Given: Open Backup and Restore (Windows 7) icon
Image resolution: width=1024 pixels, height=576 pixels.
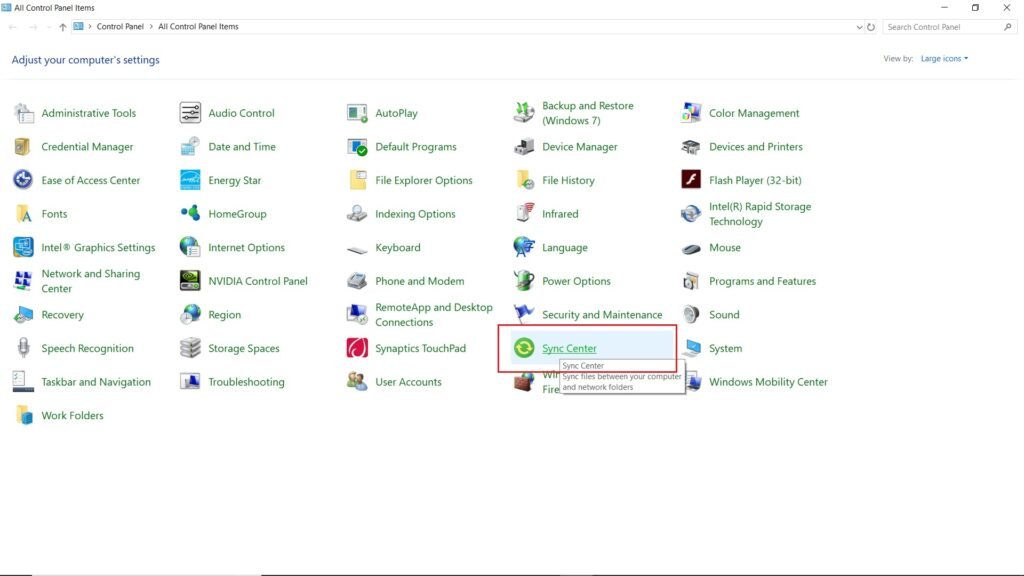Looking at the screenshot, I should tap(524, 113).
